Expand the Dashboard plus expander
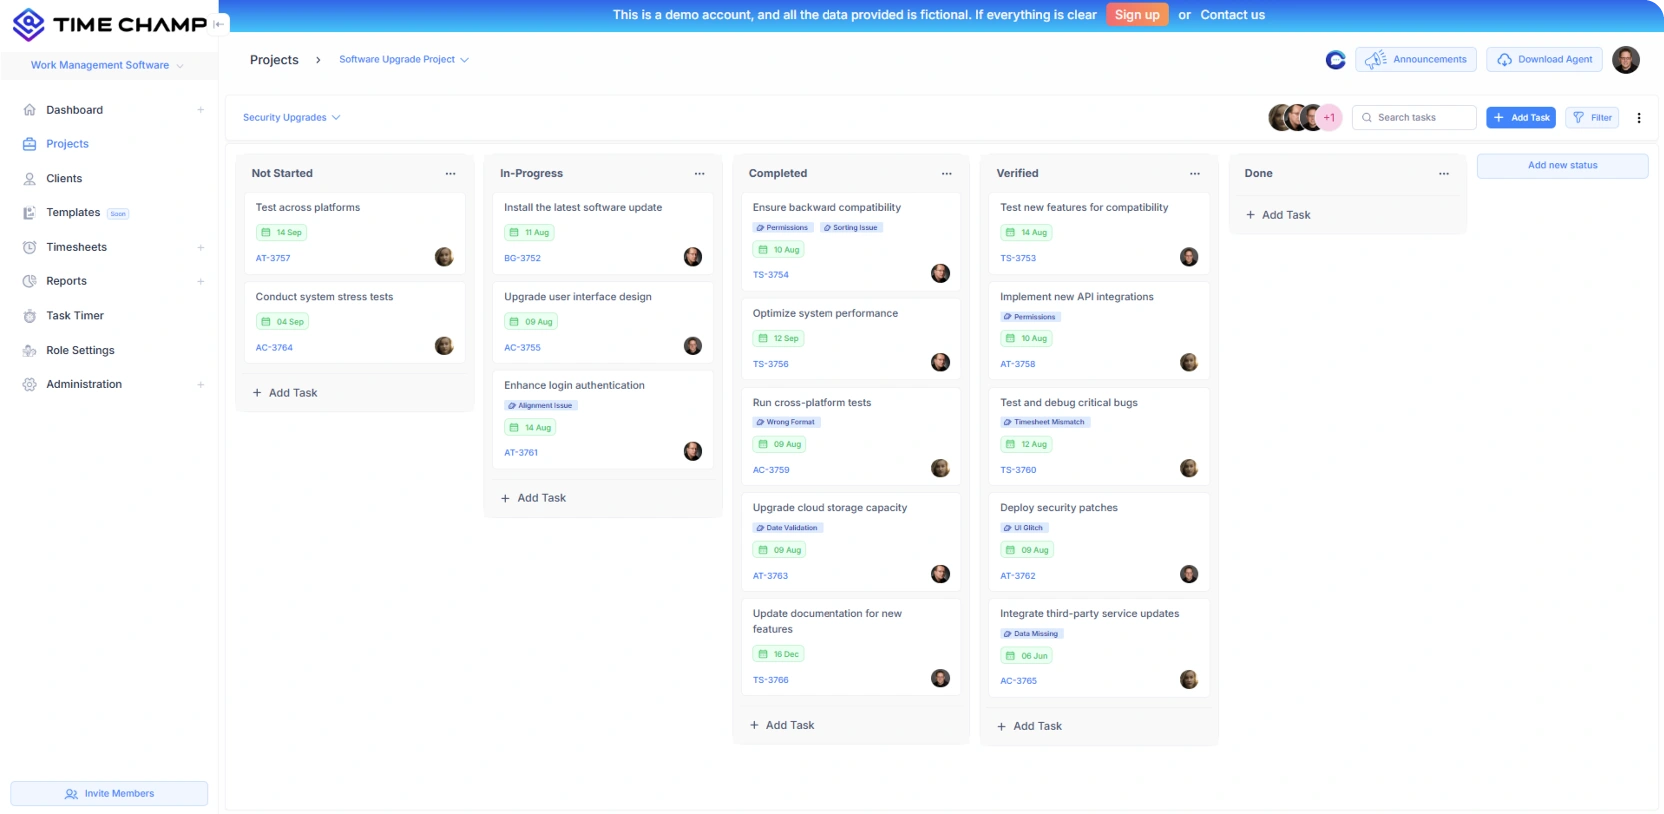 pos(201,110)
